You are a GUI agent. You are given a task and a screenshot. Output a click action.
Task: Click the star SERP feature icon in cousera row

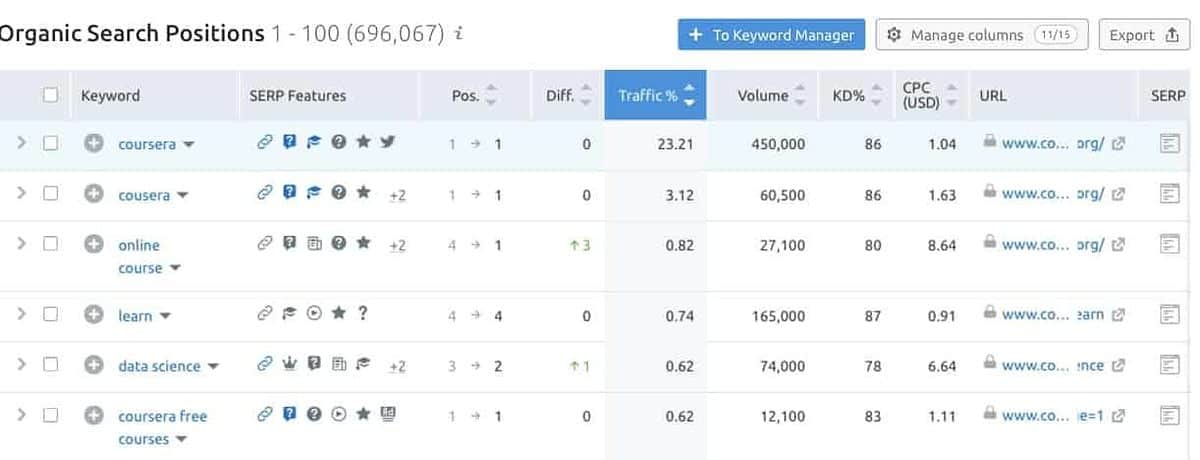pyautogui.click(x=364, y=193)
